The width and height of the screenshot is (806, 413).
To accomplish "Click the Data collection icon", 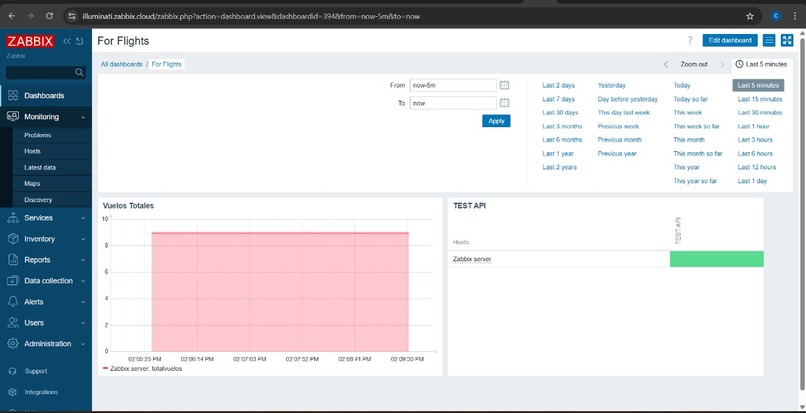I will pos(13,281).
